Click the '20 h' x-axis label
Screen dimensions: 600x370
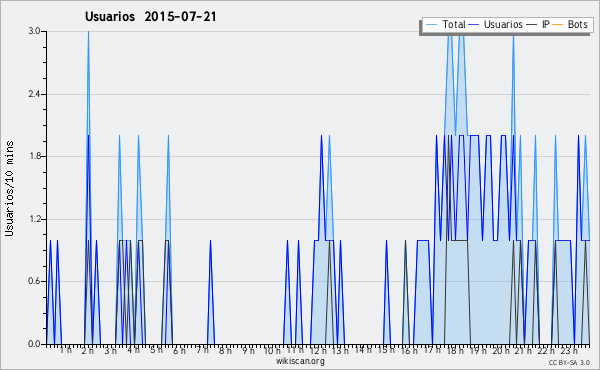(501, 351)
